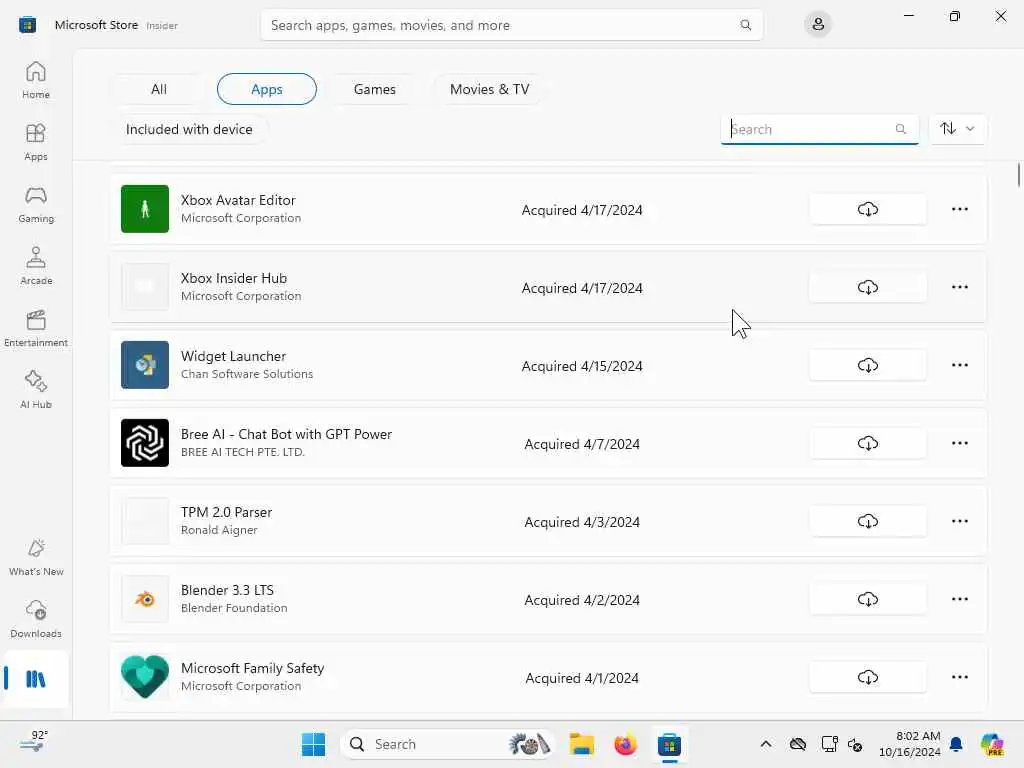Open the Xbox Avatar Editor app thumbnail
1024x768 pixels.
point(145,209)
